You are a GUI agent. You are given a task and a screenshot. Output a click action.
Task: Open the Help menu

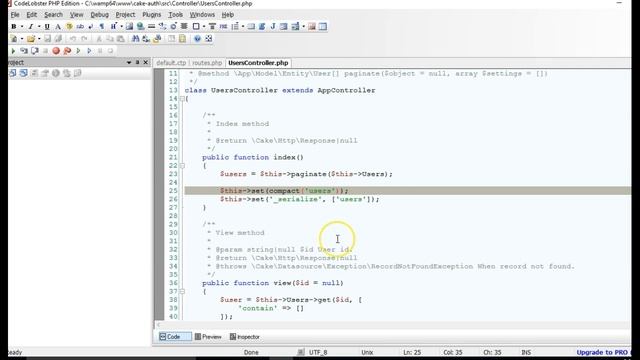[x=228, y=15]
